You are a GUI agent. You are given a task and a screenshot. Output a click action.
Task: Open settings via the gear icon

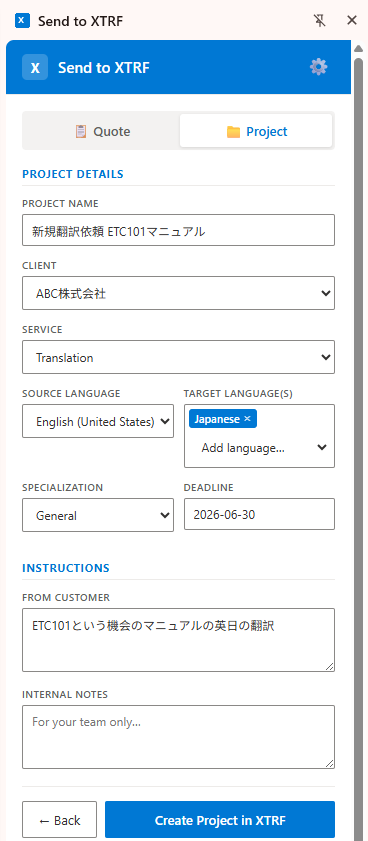[319, 67]
